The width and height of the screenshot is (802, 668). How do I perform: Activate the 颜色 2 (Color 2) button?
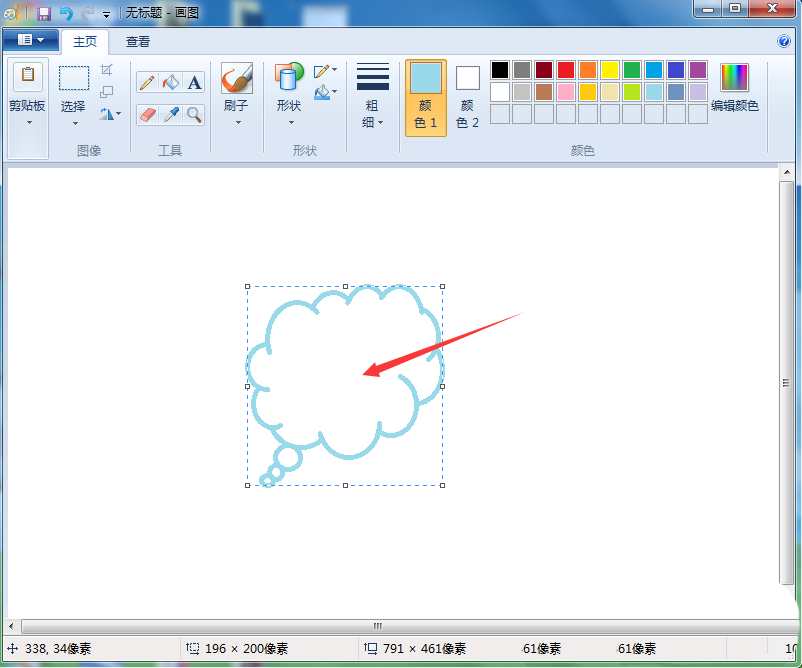pos(467,97)
